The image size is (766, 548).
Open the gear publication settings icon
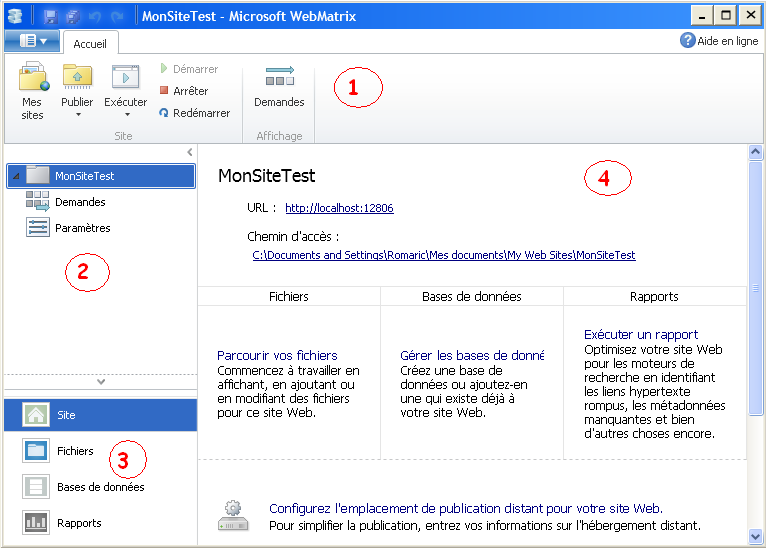coord(232,516)
